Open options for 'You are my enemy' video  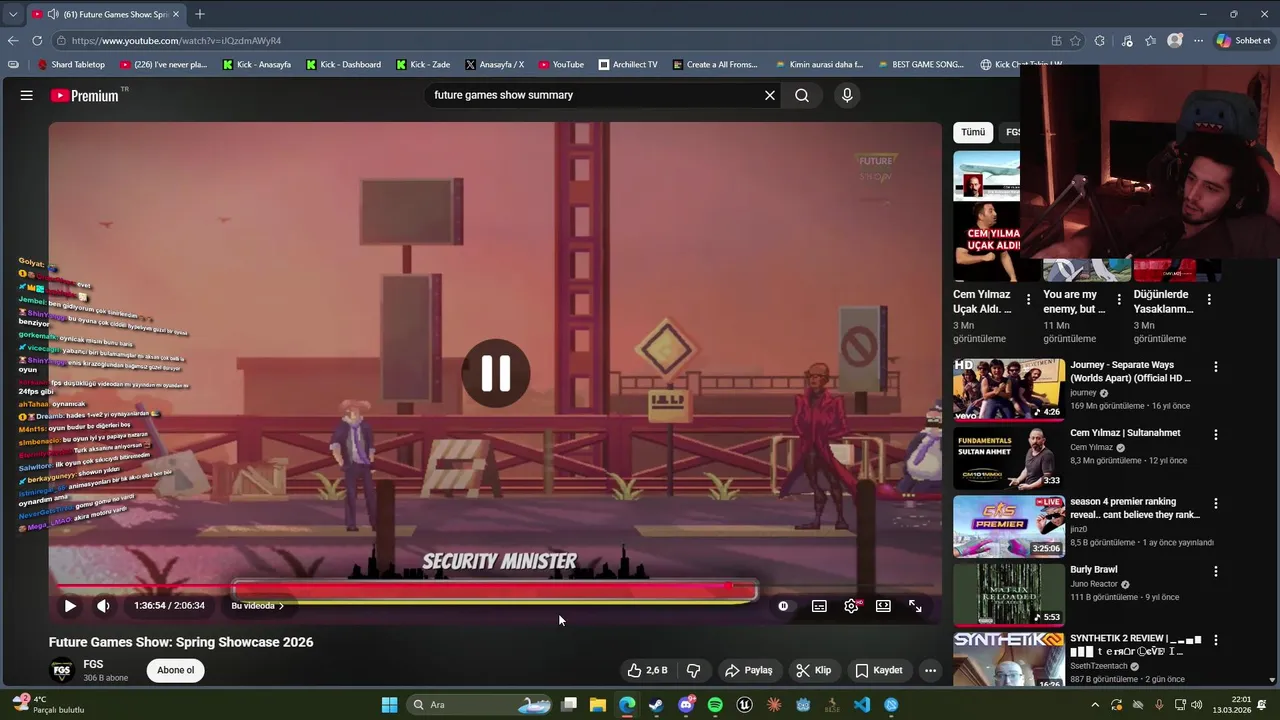1119,300
